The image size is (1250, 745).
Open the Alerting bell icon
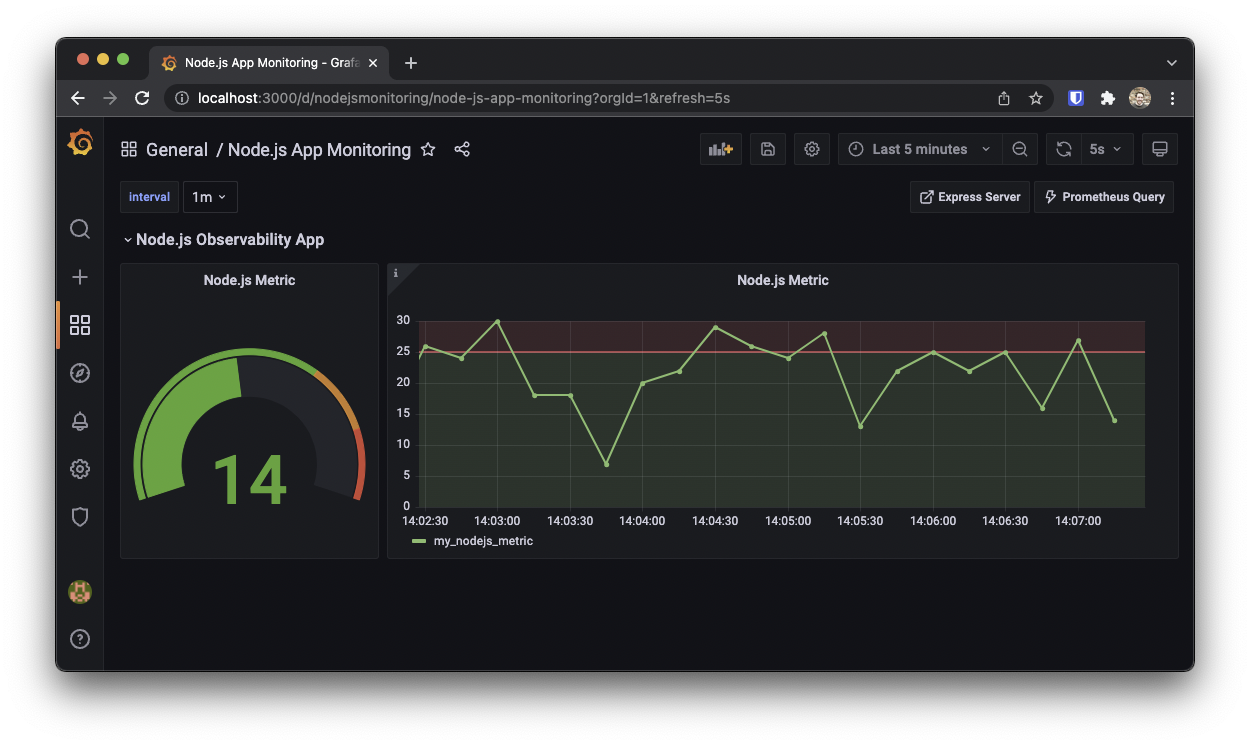tap(80, 421)
